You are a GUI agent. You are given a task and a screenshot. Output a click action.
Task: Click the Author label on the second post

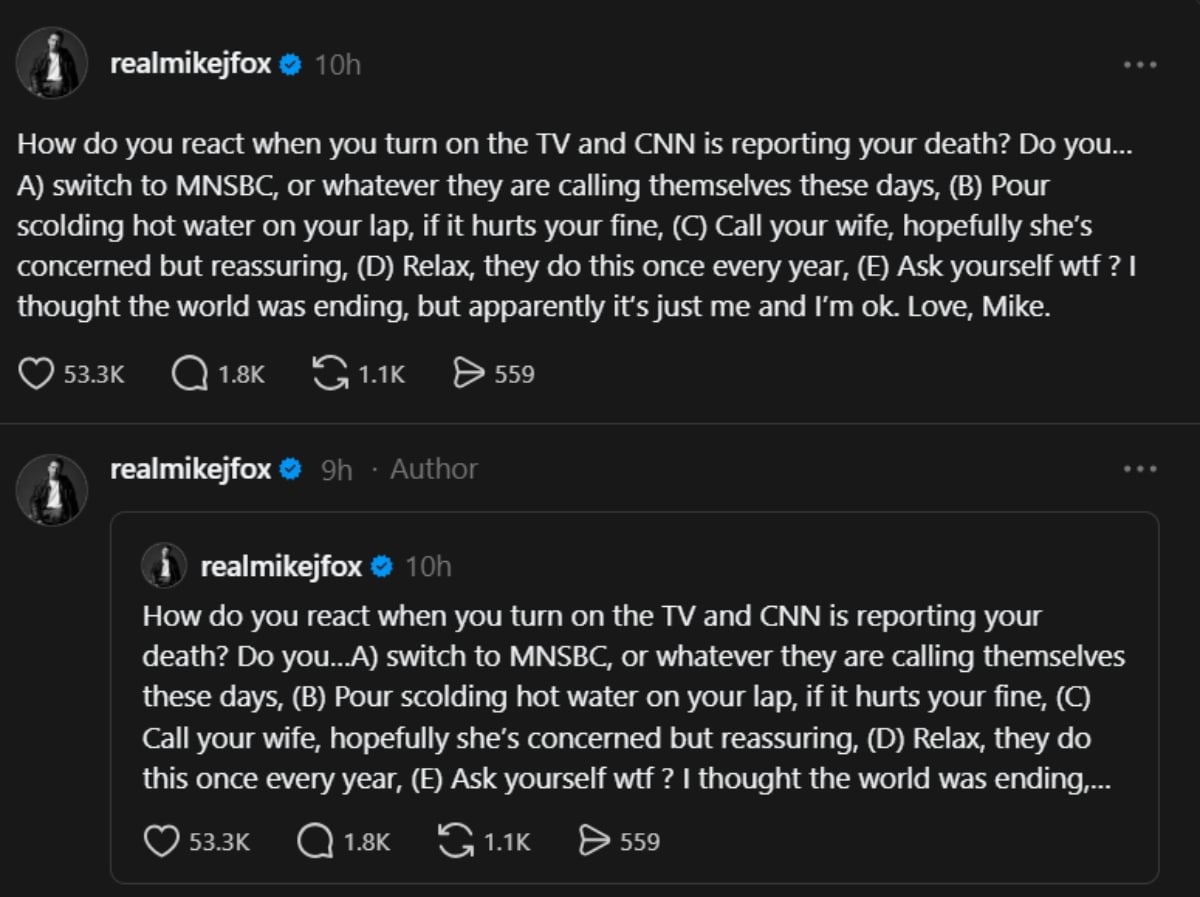click(433, 468)
